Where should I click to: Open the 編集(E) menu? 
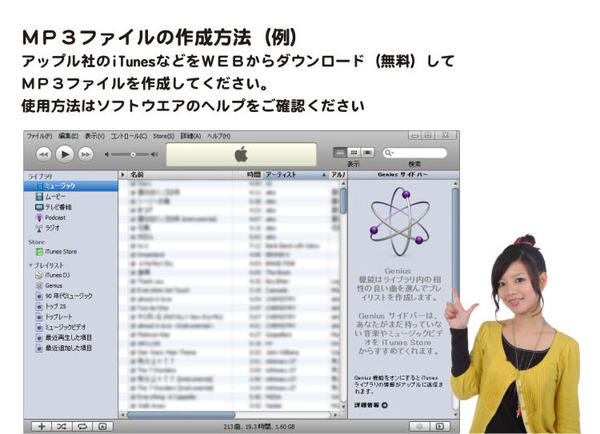(x=68, y=136)
